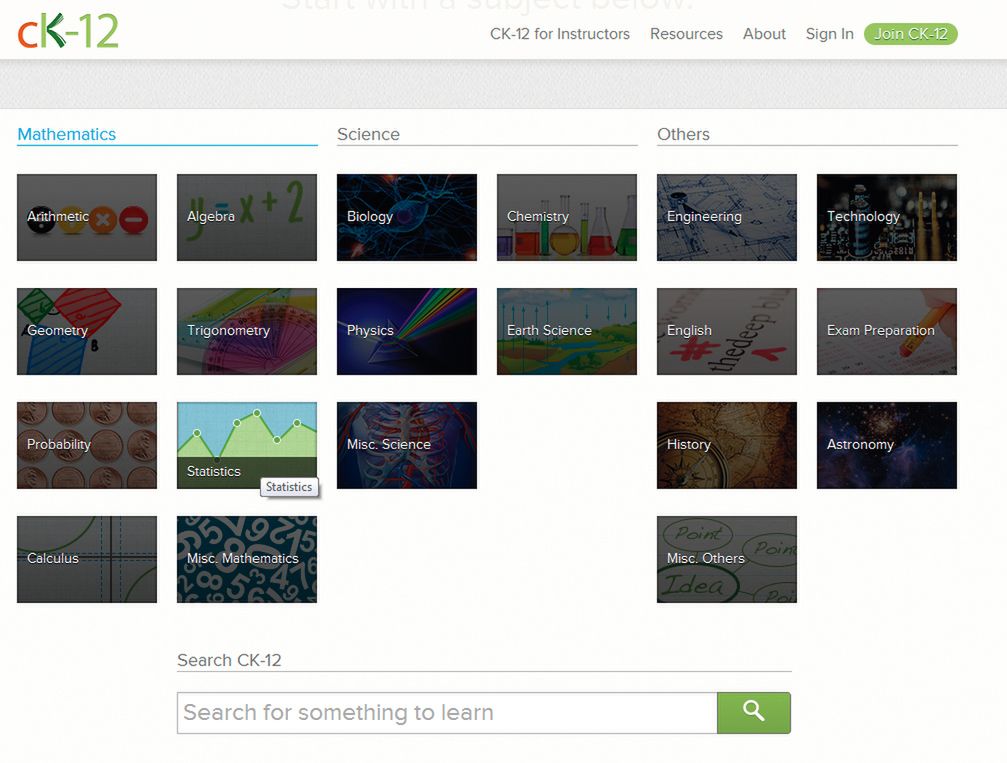Click the CK-12 logo
Screen dimensions: 1007x763
[x=68, y=31]
